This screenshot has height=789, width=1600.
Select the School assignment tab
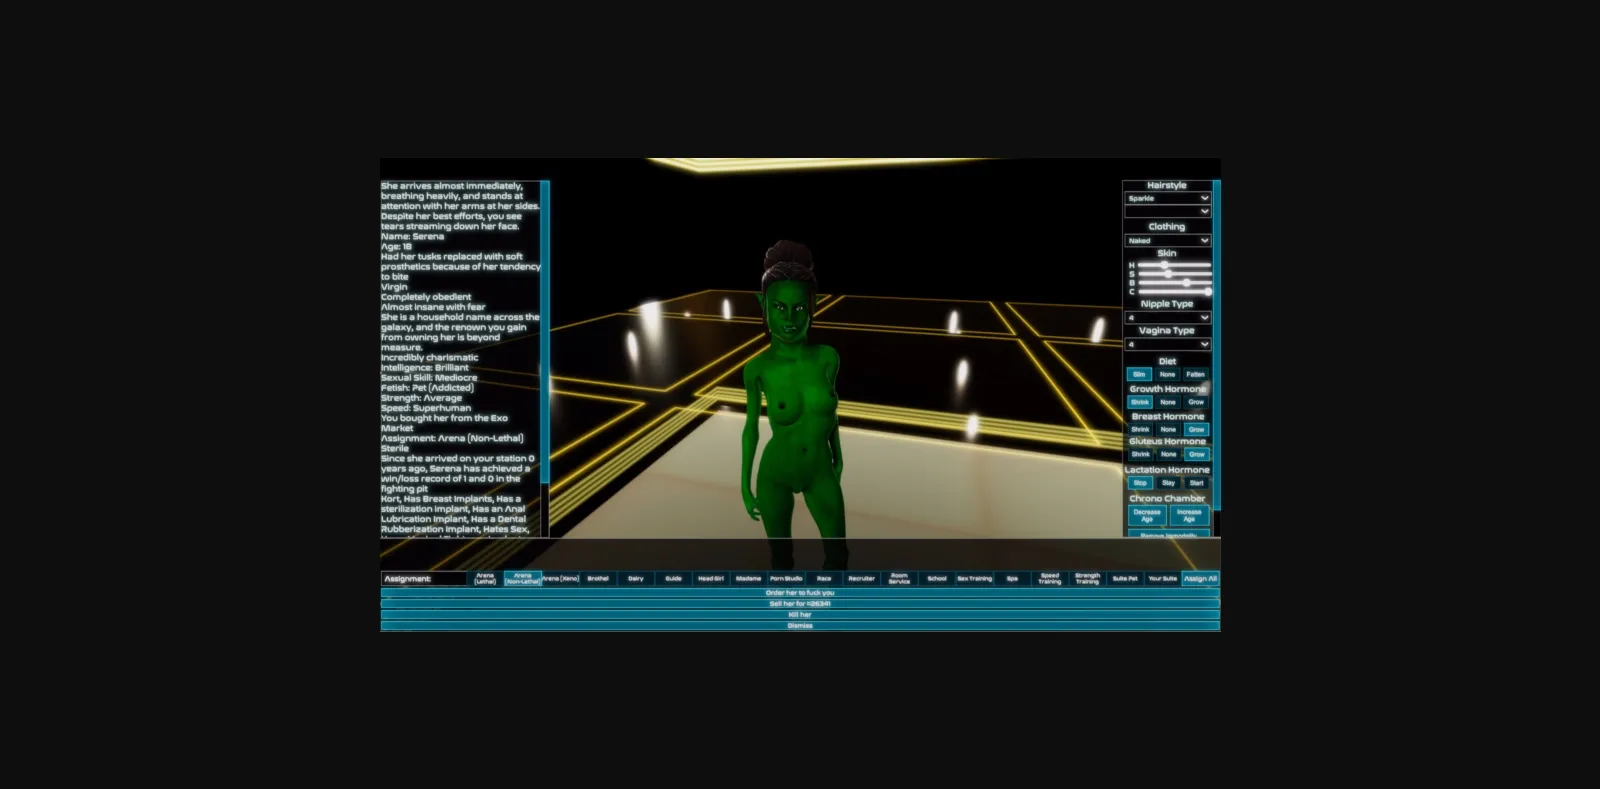pos(937,579)
